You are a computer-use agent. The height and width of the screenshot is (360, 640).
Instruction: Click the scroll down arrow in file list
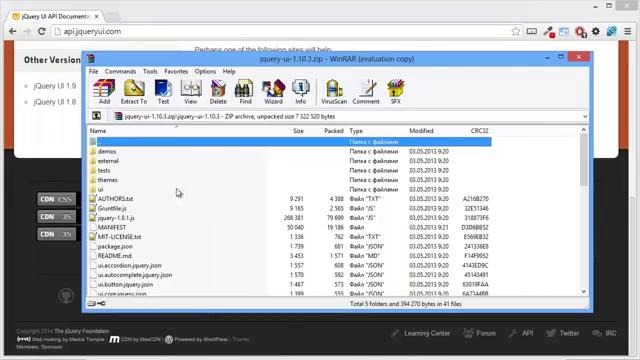point(584,291)
